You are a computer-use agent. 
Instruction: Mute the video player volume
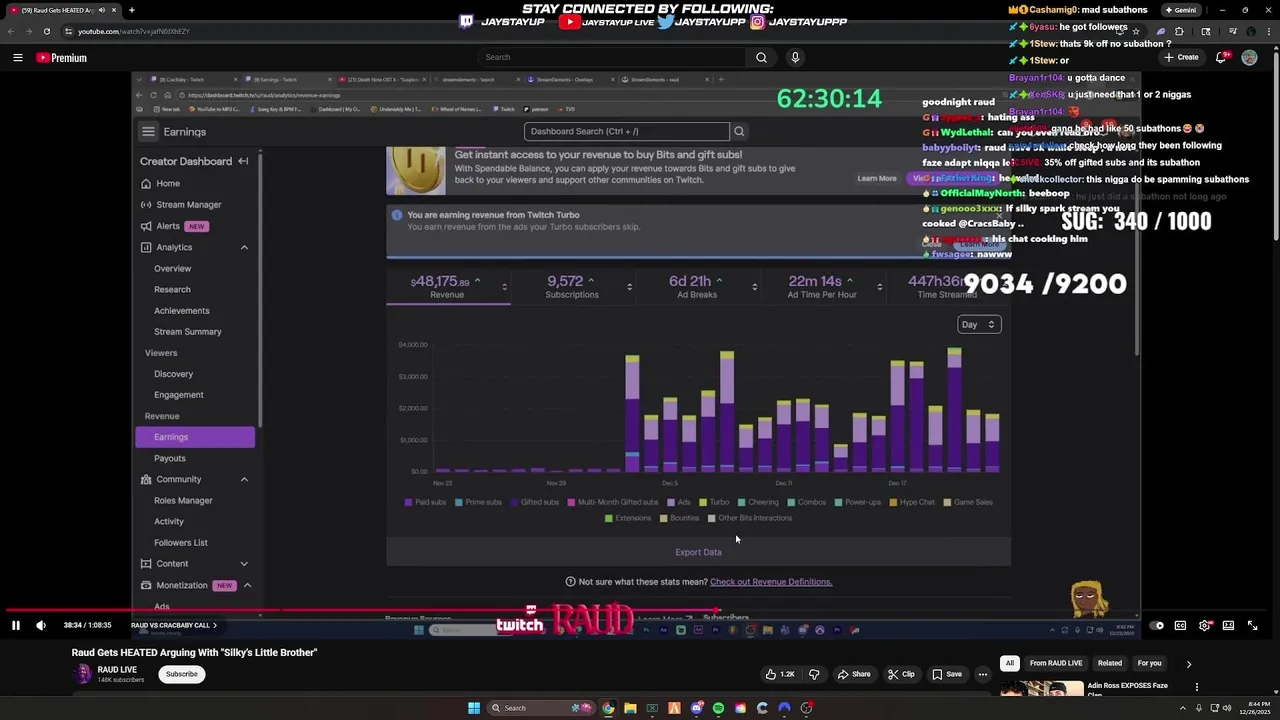click(x=41, y=625)
